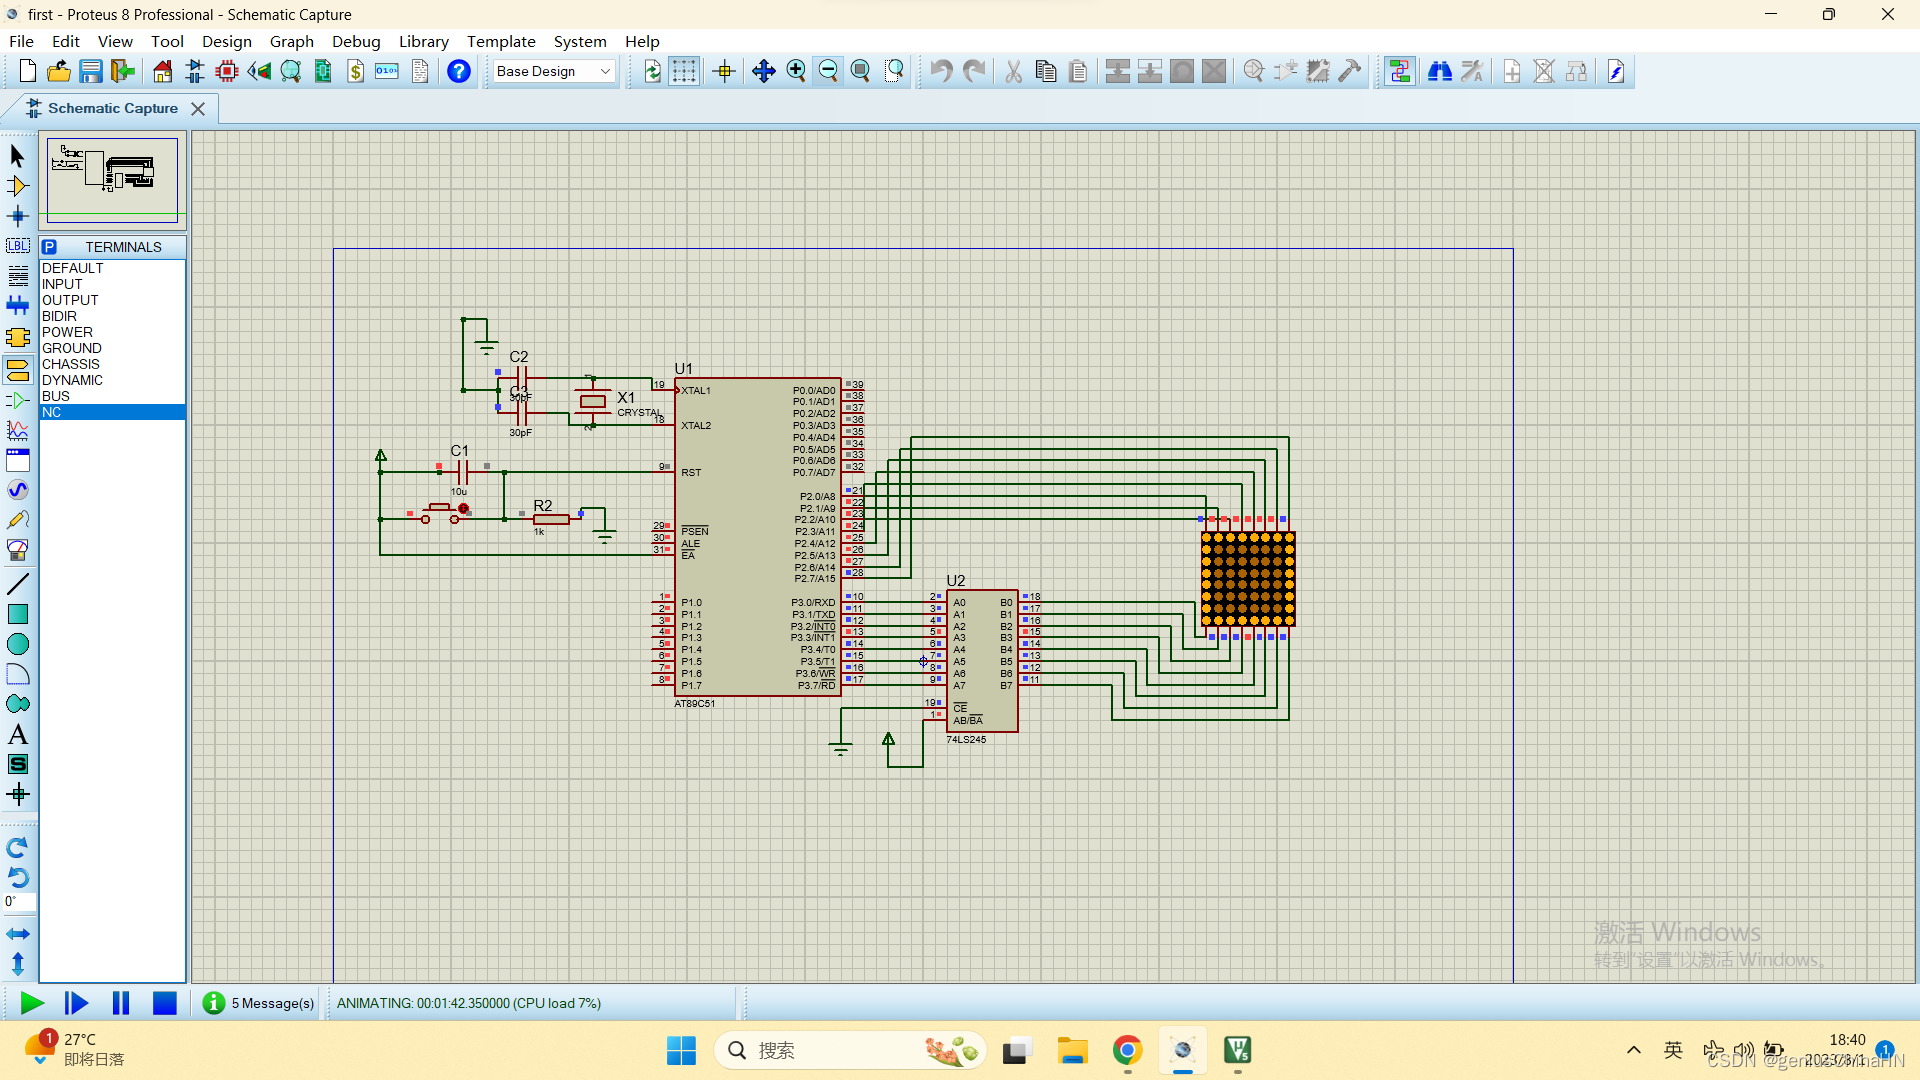Click the Zoom In icon
The width and height of the screenshot is (1920, 1080).
(794, 71)
